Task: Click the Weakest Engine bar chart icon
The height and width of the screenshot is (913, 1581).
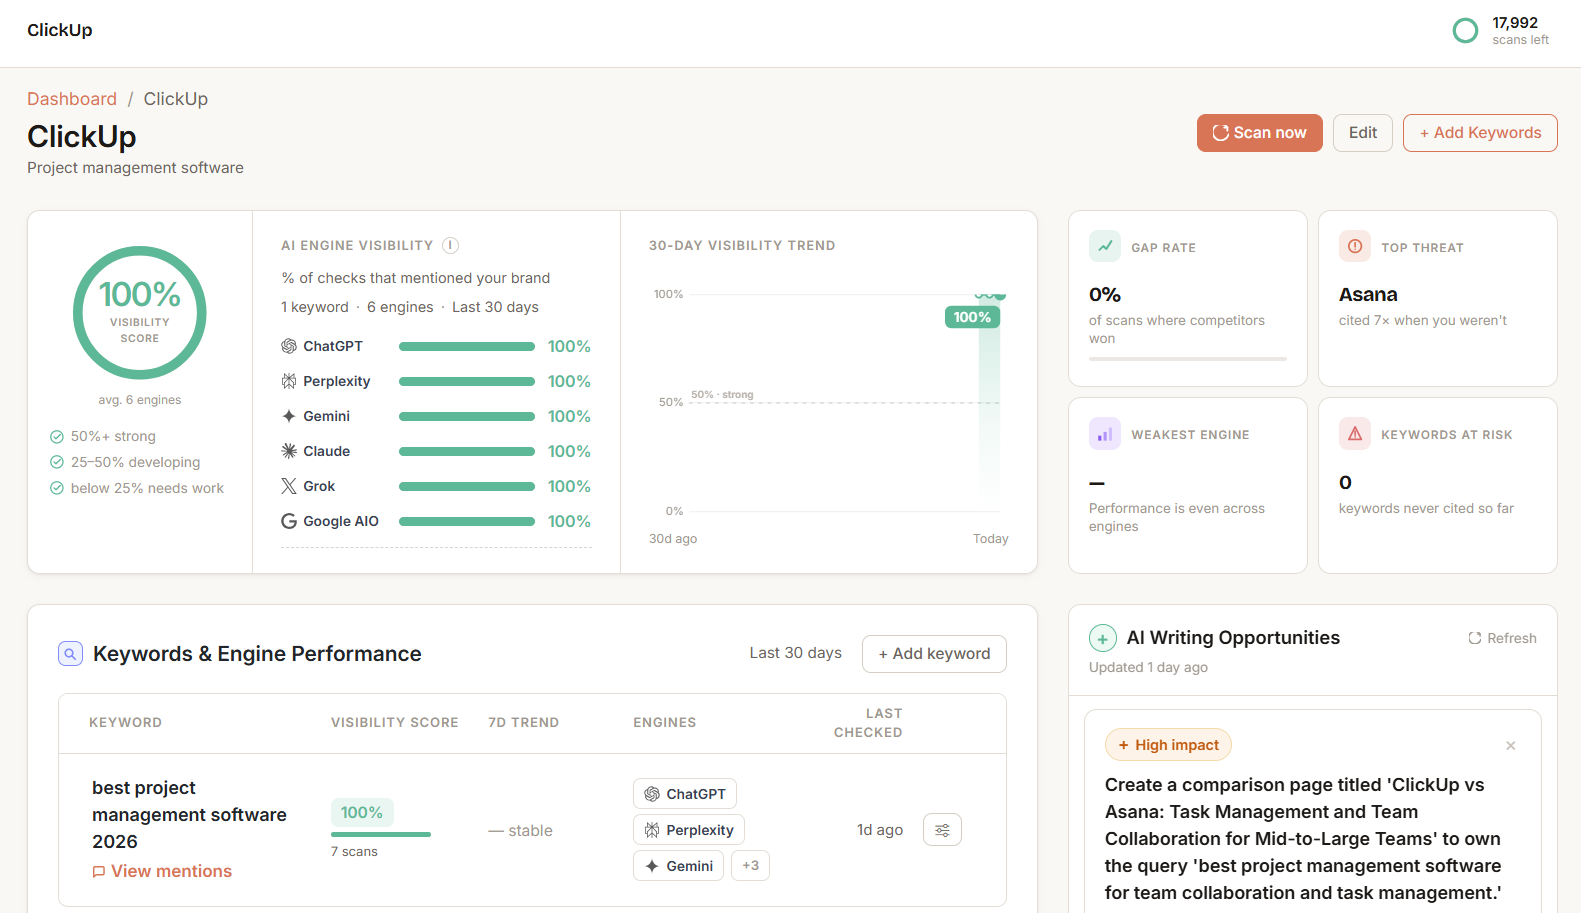Action: [x=1105, y=434]
